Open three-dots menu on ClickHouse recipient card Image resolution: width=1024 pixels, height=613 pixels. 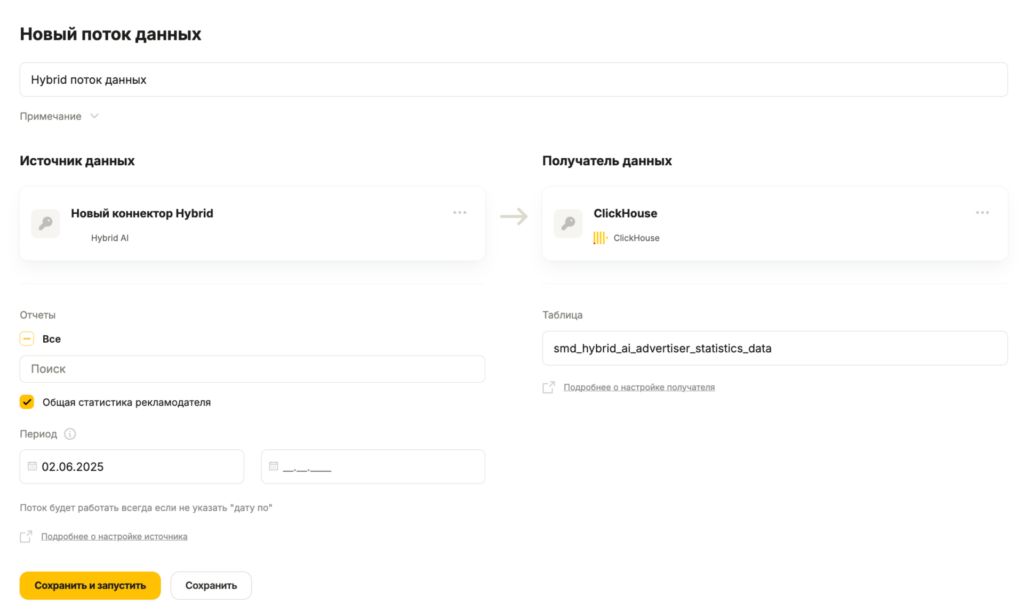pos(982,213)
